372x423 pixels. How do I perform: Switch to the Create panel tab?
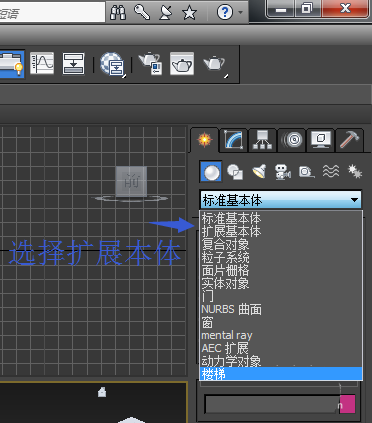(x=205, y=139)
